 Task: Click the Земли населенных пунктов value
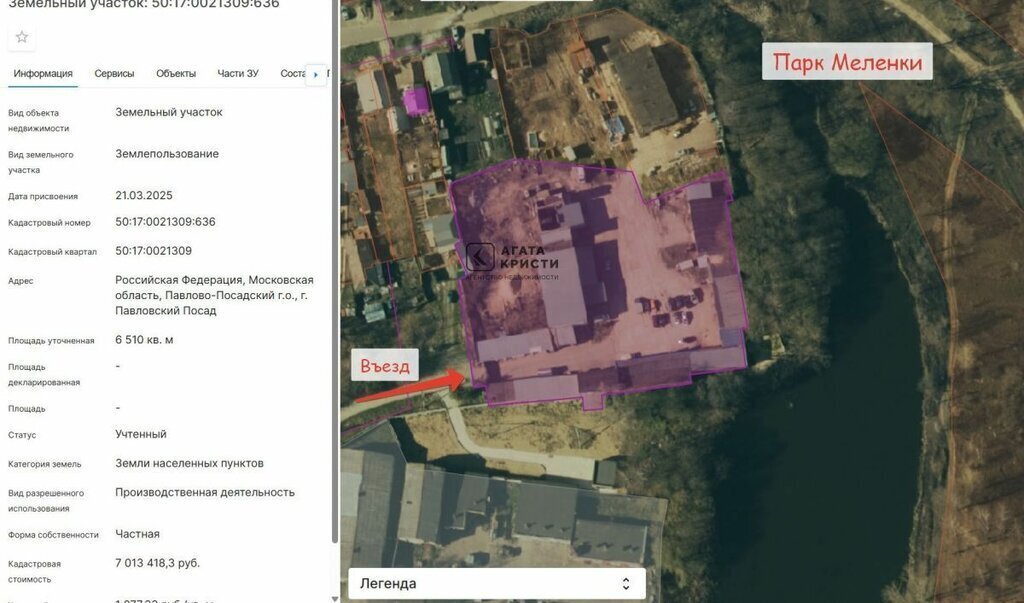[189, 463]
